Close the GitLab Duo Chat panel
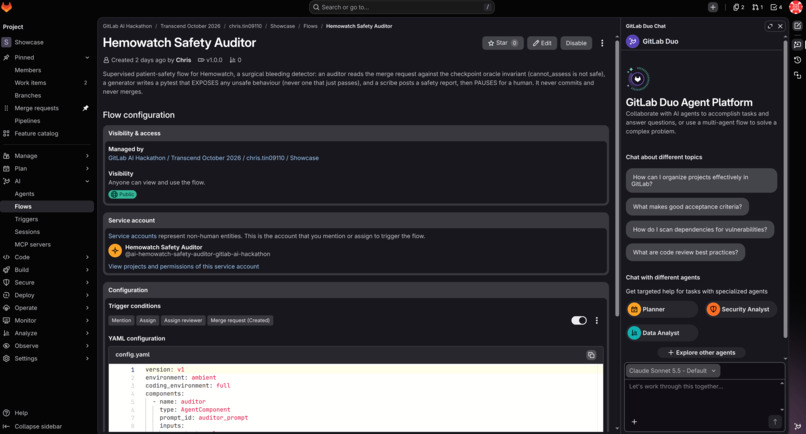Viewport: 806px width, 434px height. (780, 26)
